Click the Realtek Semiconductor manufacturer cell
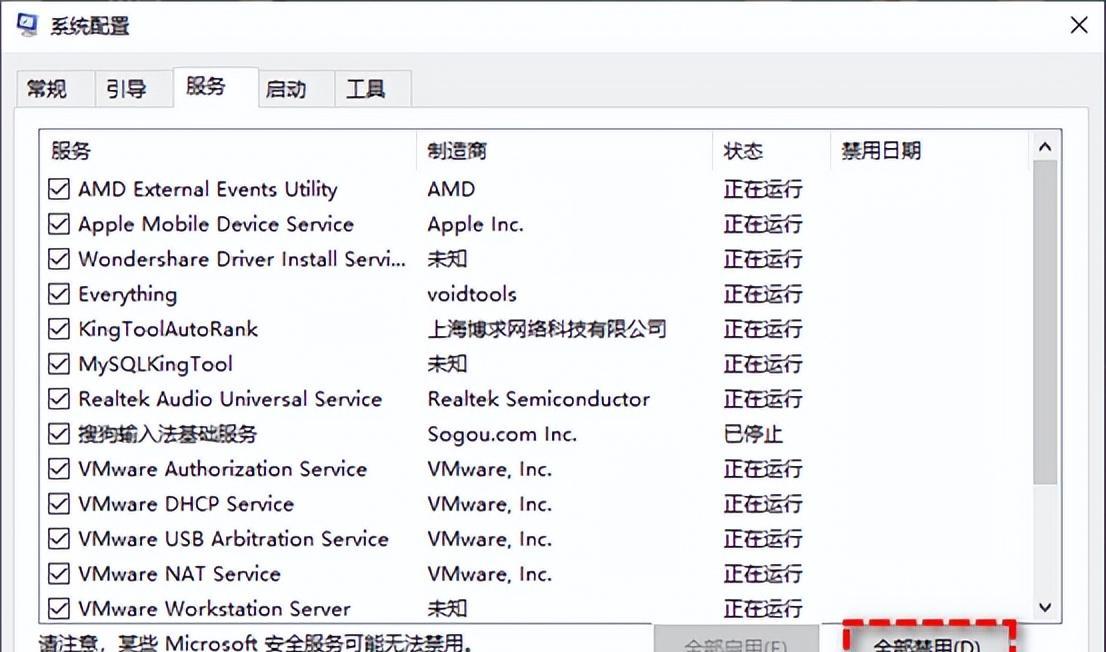 [539, 399]
